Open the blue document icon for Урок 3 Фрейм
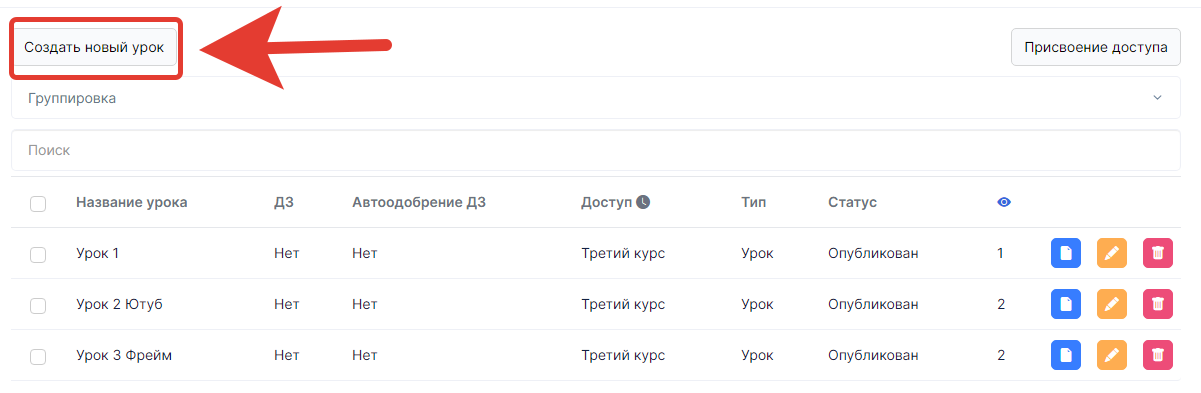 1066,355
